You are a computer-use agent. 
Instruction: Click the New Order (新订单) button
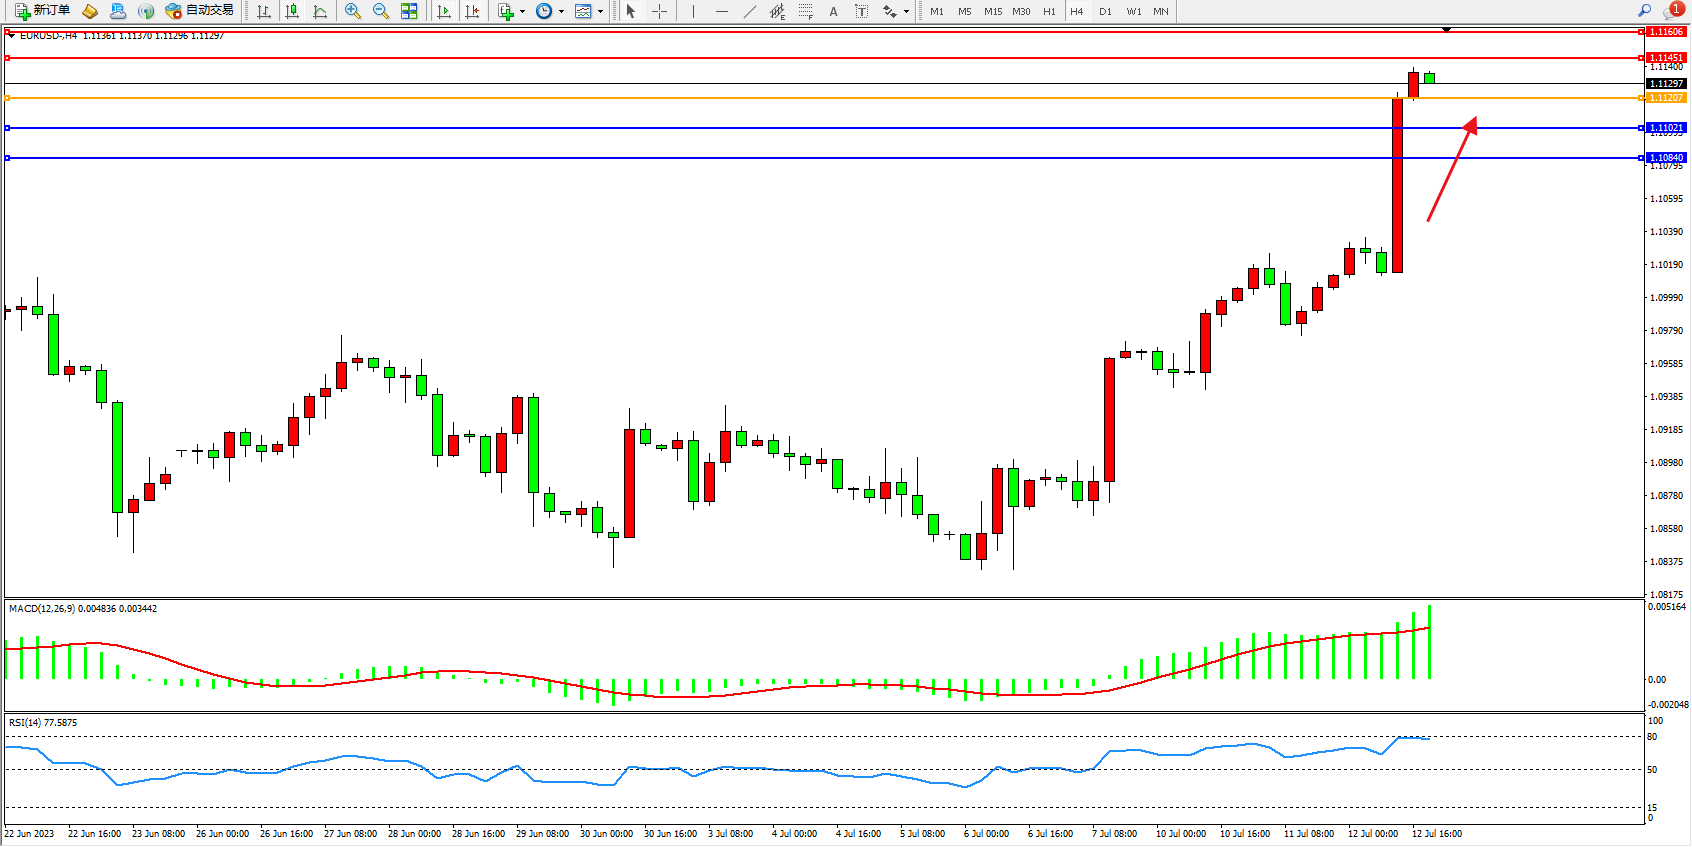pyautogui.click(x=42, y=11)
